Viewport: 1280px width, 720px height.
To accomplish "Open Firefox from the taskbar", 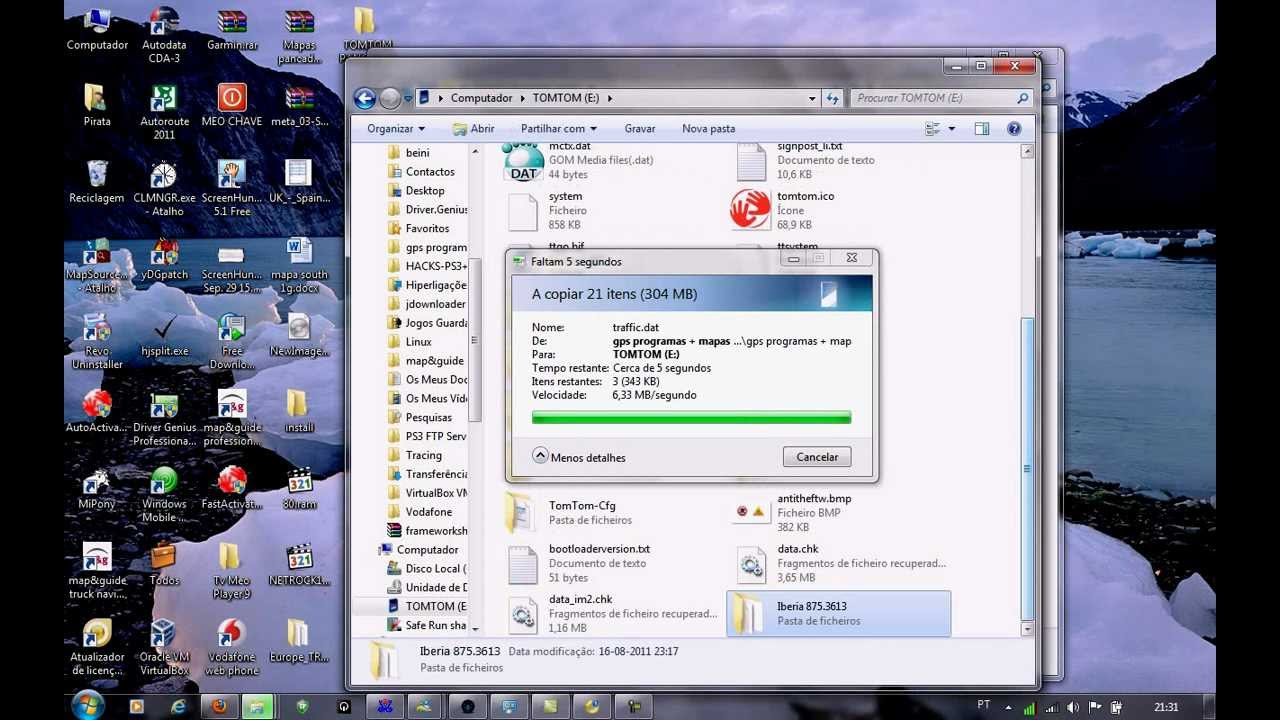I will 218,706.
